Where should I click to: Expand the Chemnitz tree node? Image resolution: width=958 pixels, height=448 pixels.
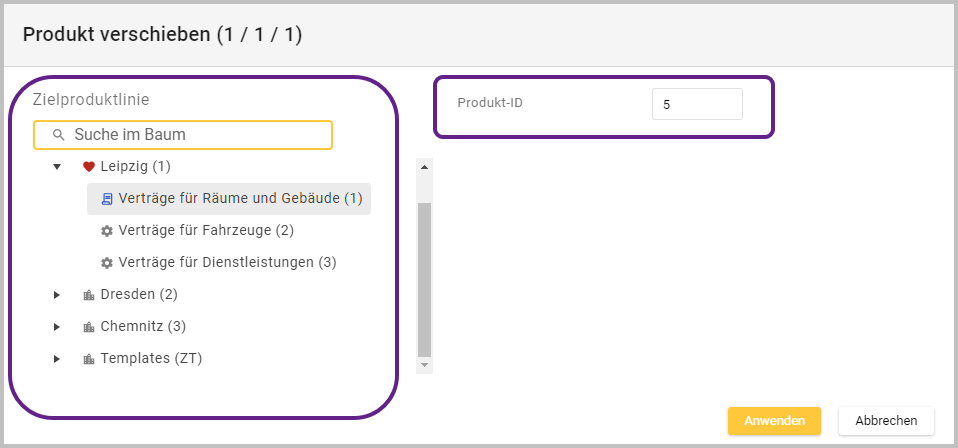pos(57,327)
